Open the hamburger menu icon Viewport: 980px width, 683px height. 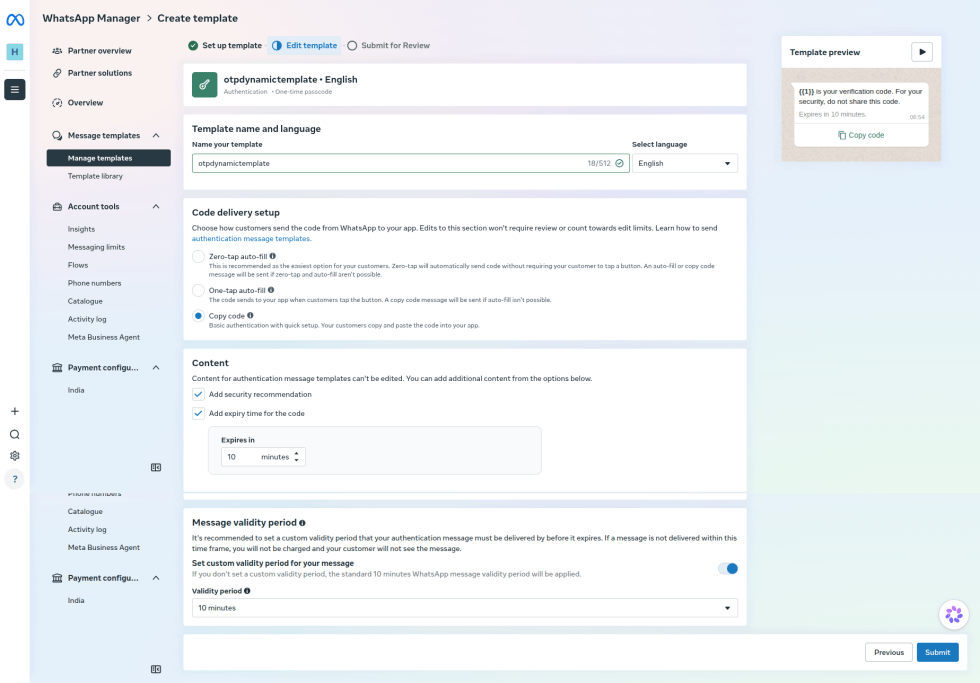pyautogui.click(x=14, y=89)
